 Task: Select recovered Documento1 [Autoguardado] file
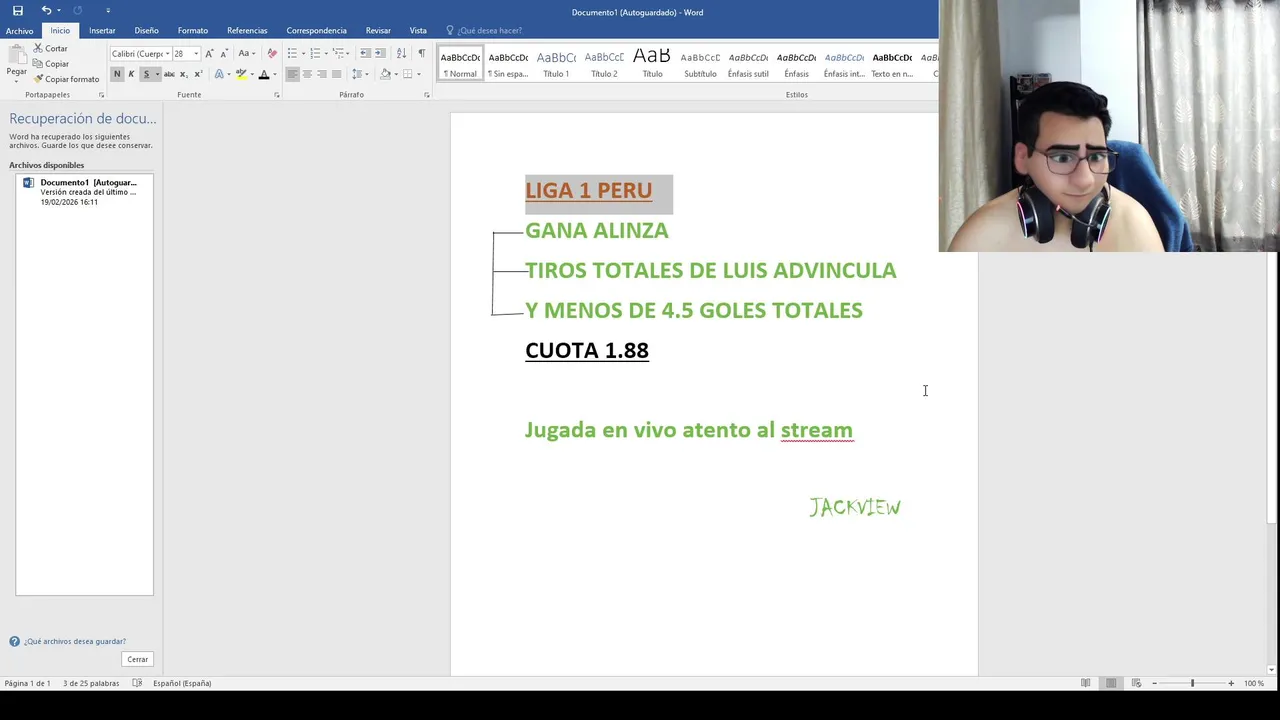click(x=84, y=192)
